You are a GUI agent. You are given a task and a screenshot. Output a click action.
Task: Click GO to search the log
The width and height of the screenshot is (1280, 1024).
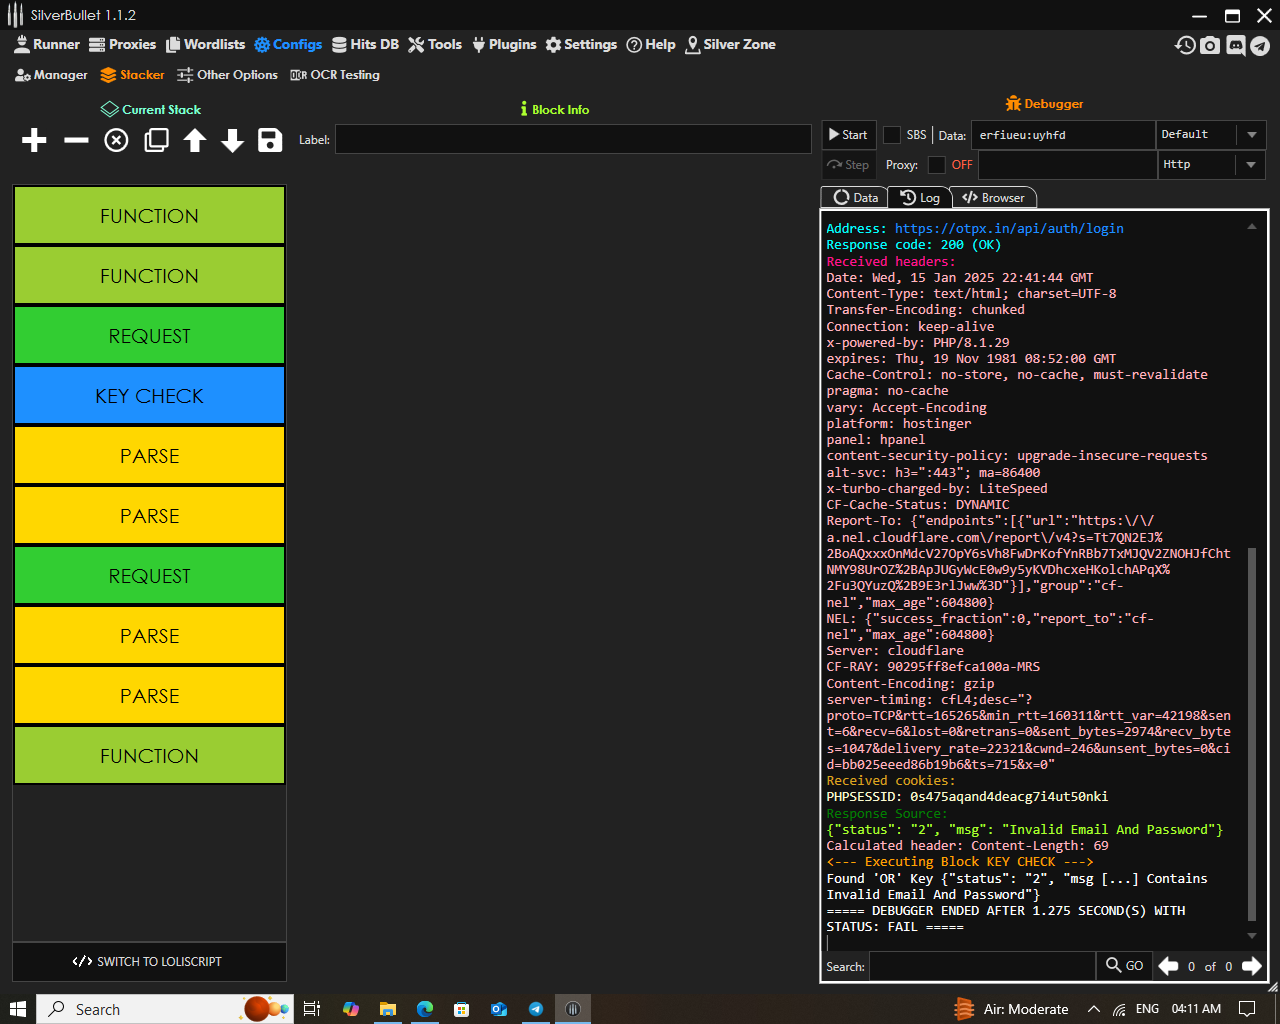[1125, 966]
